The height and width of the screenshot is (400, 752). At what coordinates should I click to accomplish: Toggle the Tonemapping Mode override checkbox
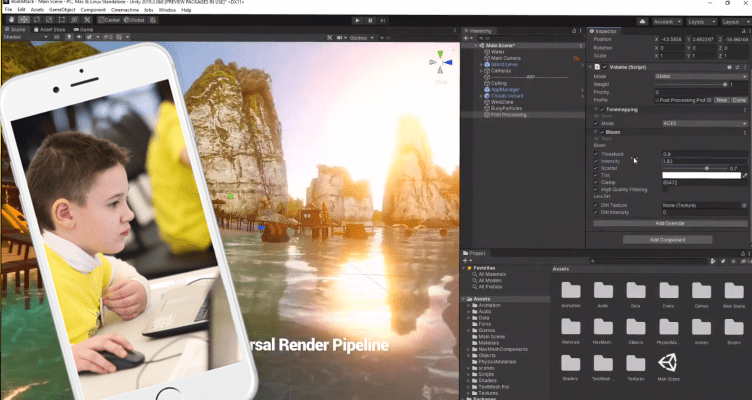tap(596, 123)
